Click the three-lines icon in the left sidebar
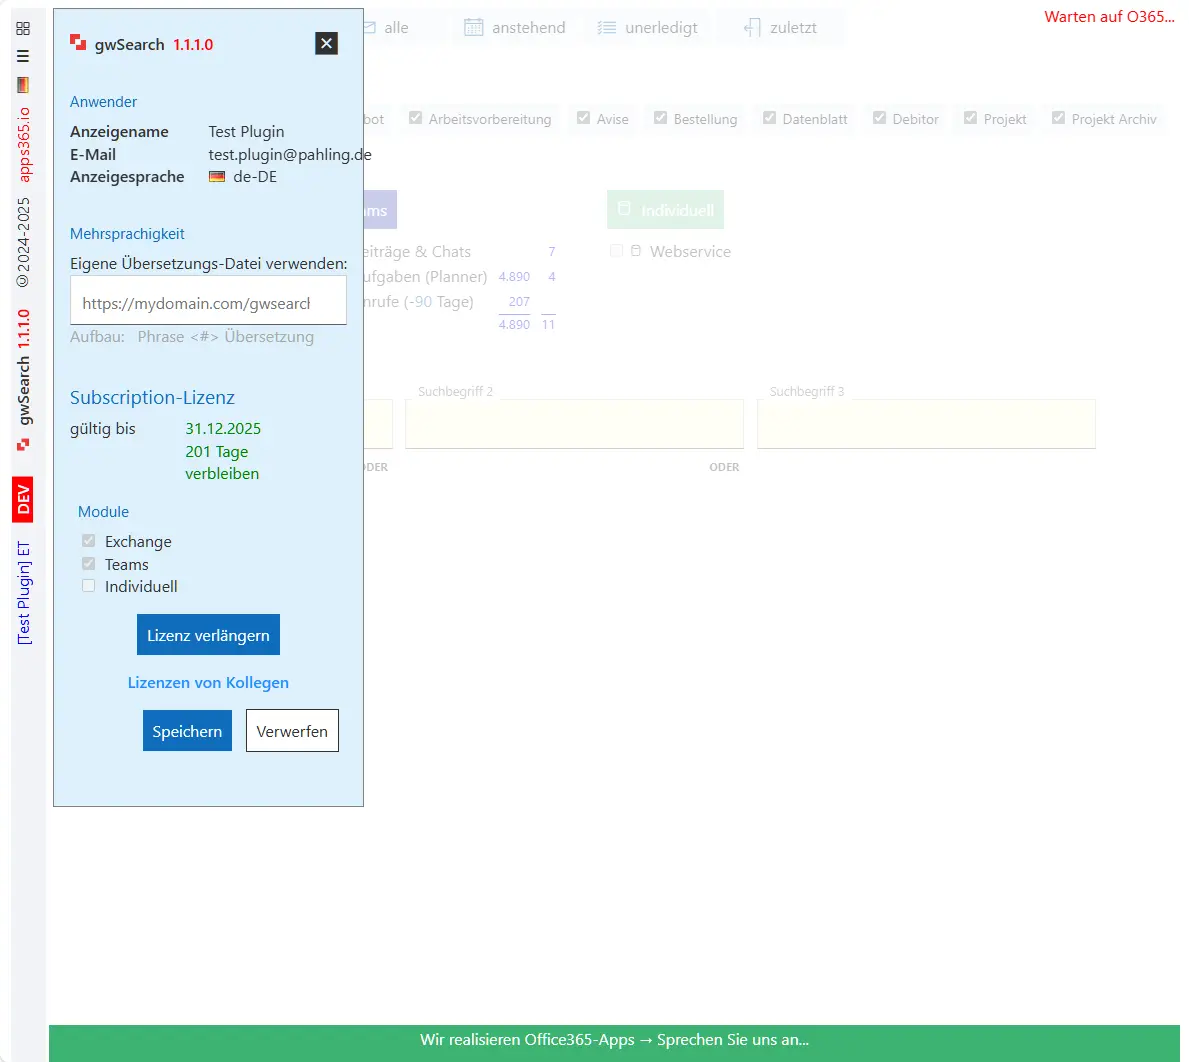Viewport: 1189px width, 1062px height. click(x=24, y=55)
